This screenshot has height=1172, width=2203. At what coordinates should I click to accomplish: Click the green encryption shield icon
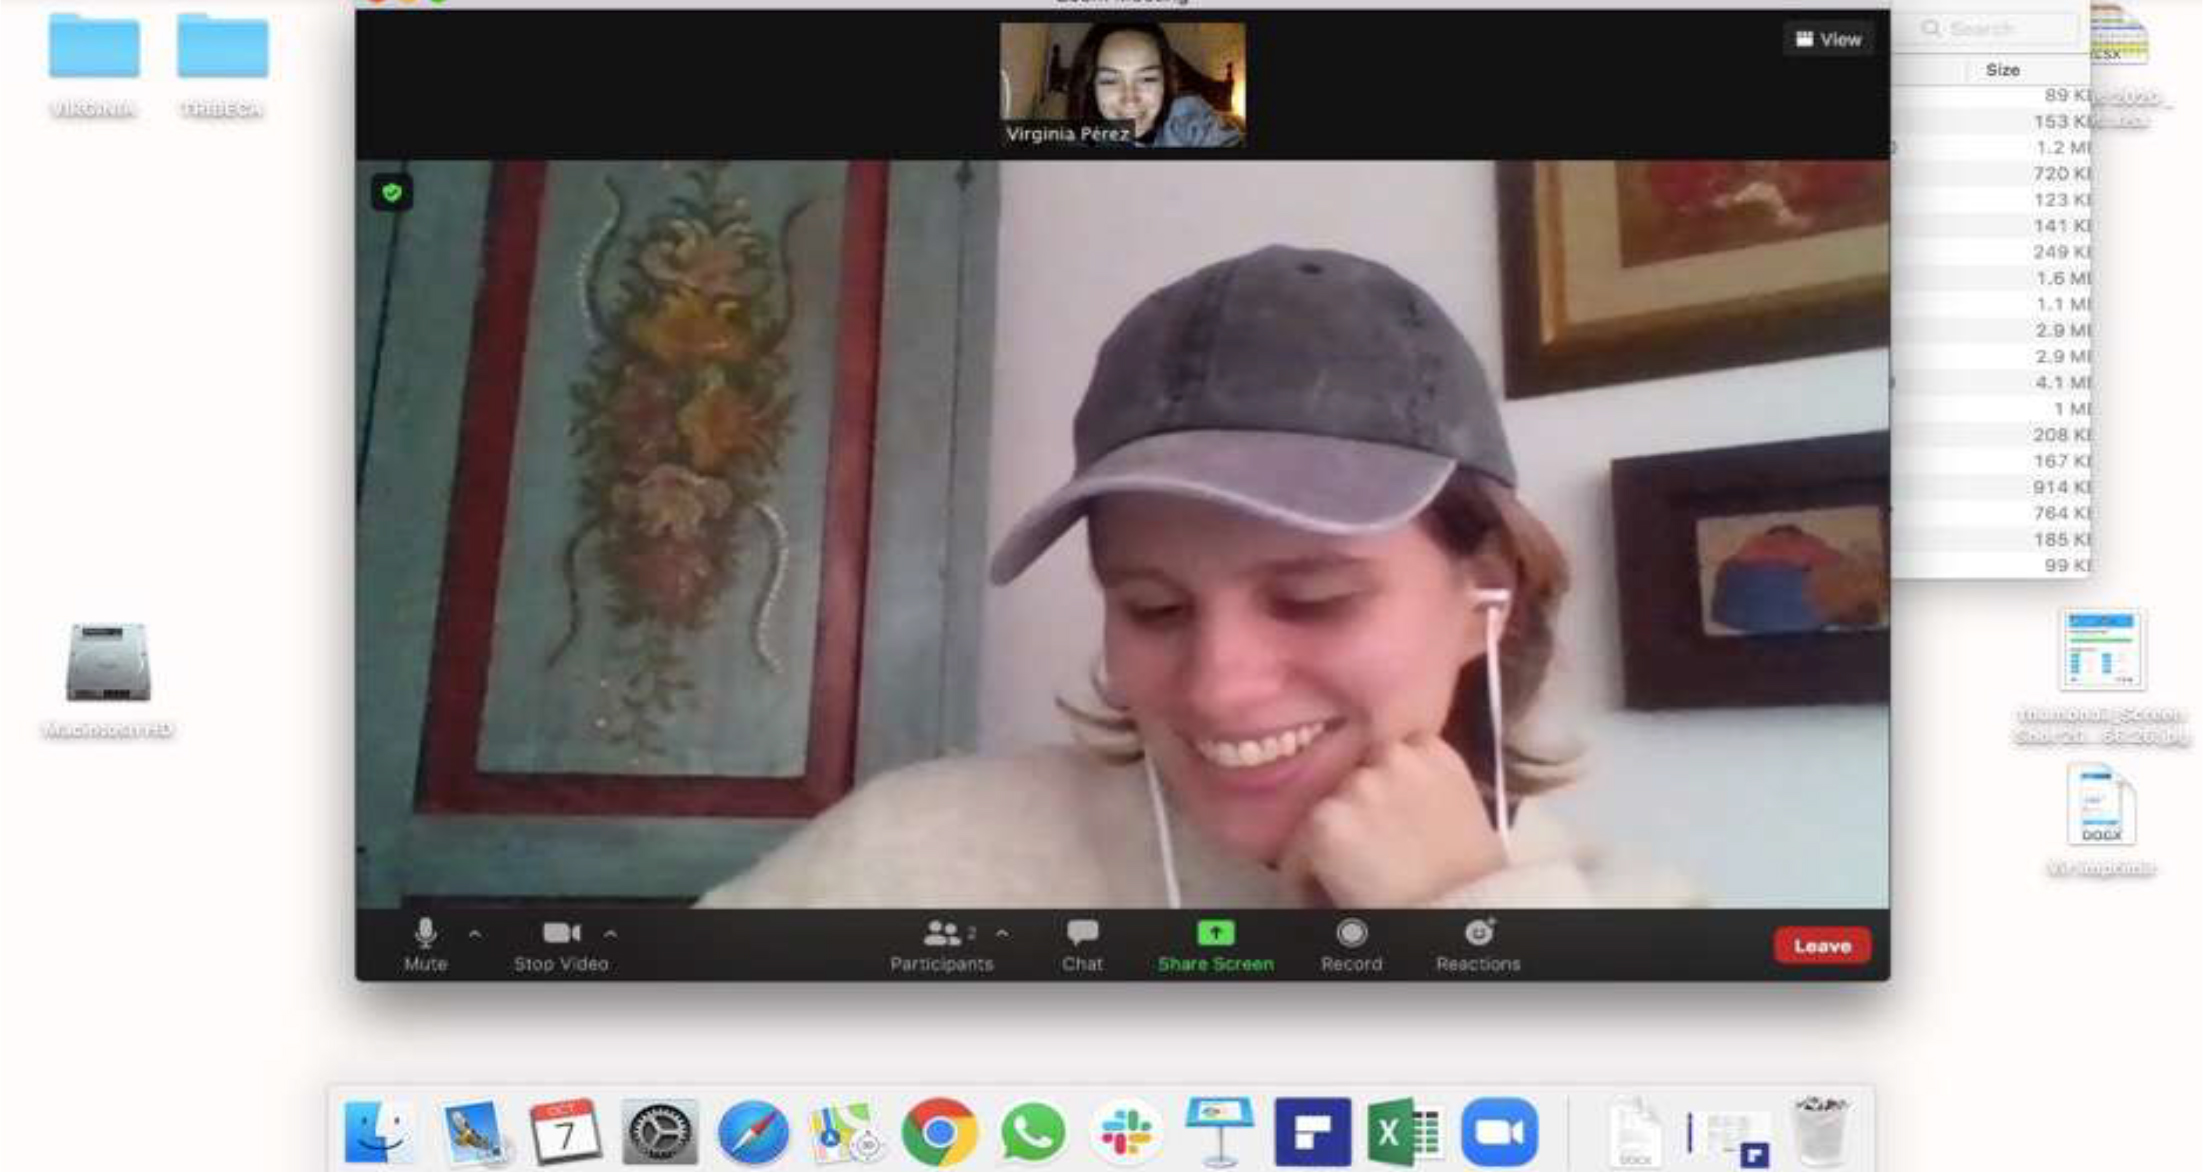[x=392, y=192]
